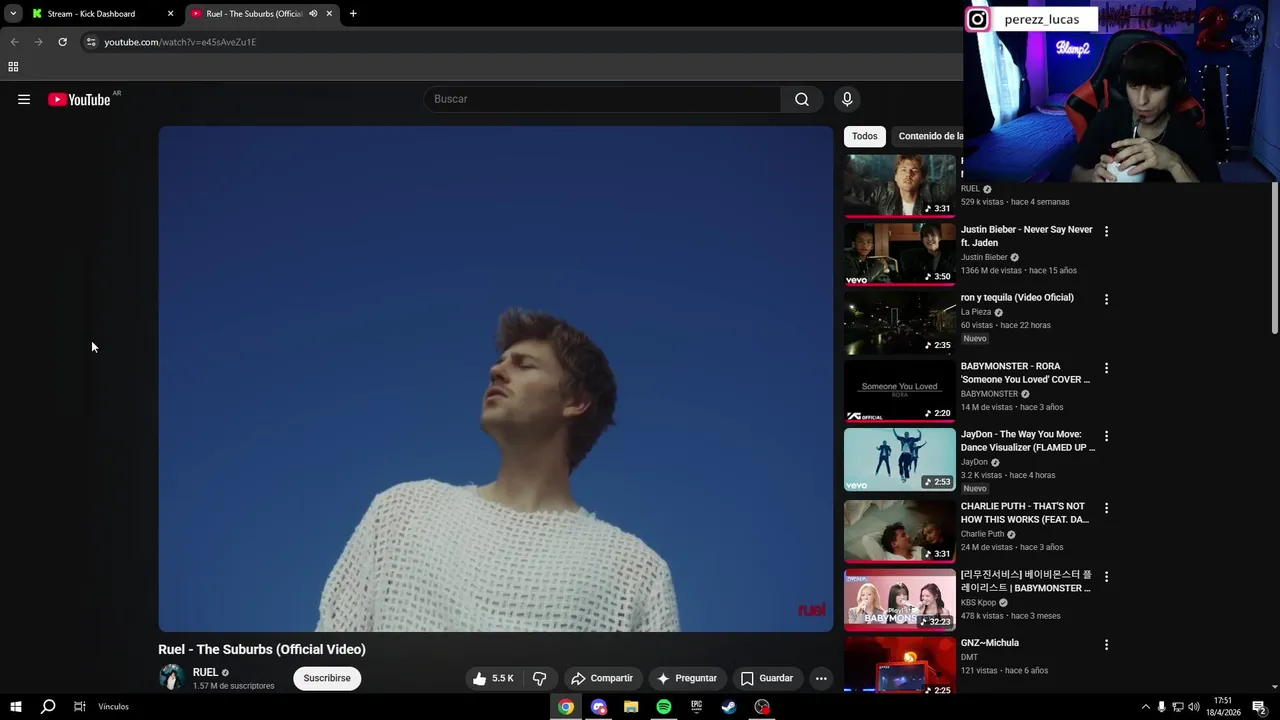This screenshot has width=1280, height=720.
Task: Open RUEL channel avatar
Action: point(172,677)
